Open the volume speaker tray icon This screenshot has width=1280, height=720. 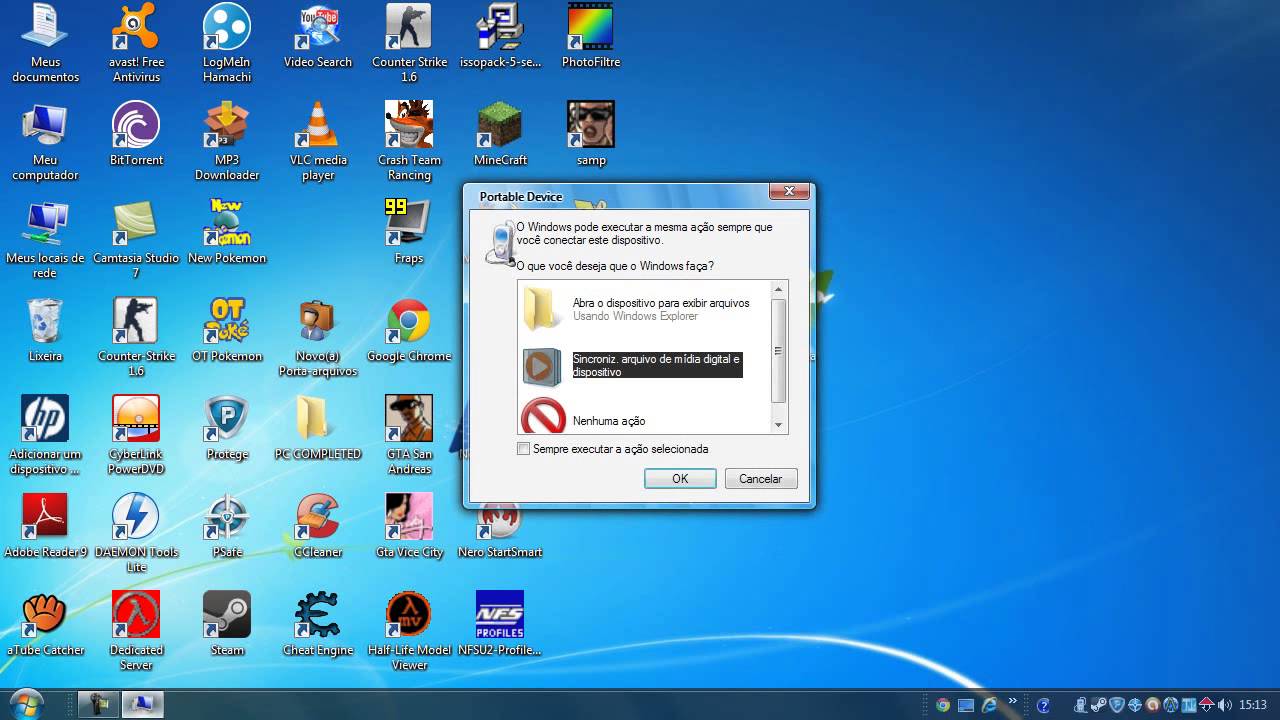(x=1225, y=705)
